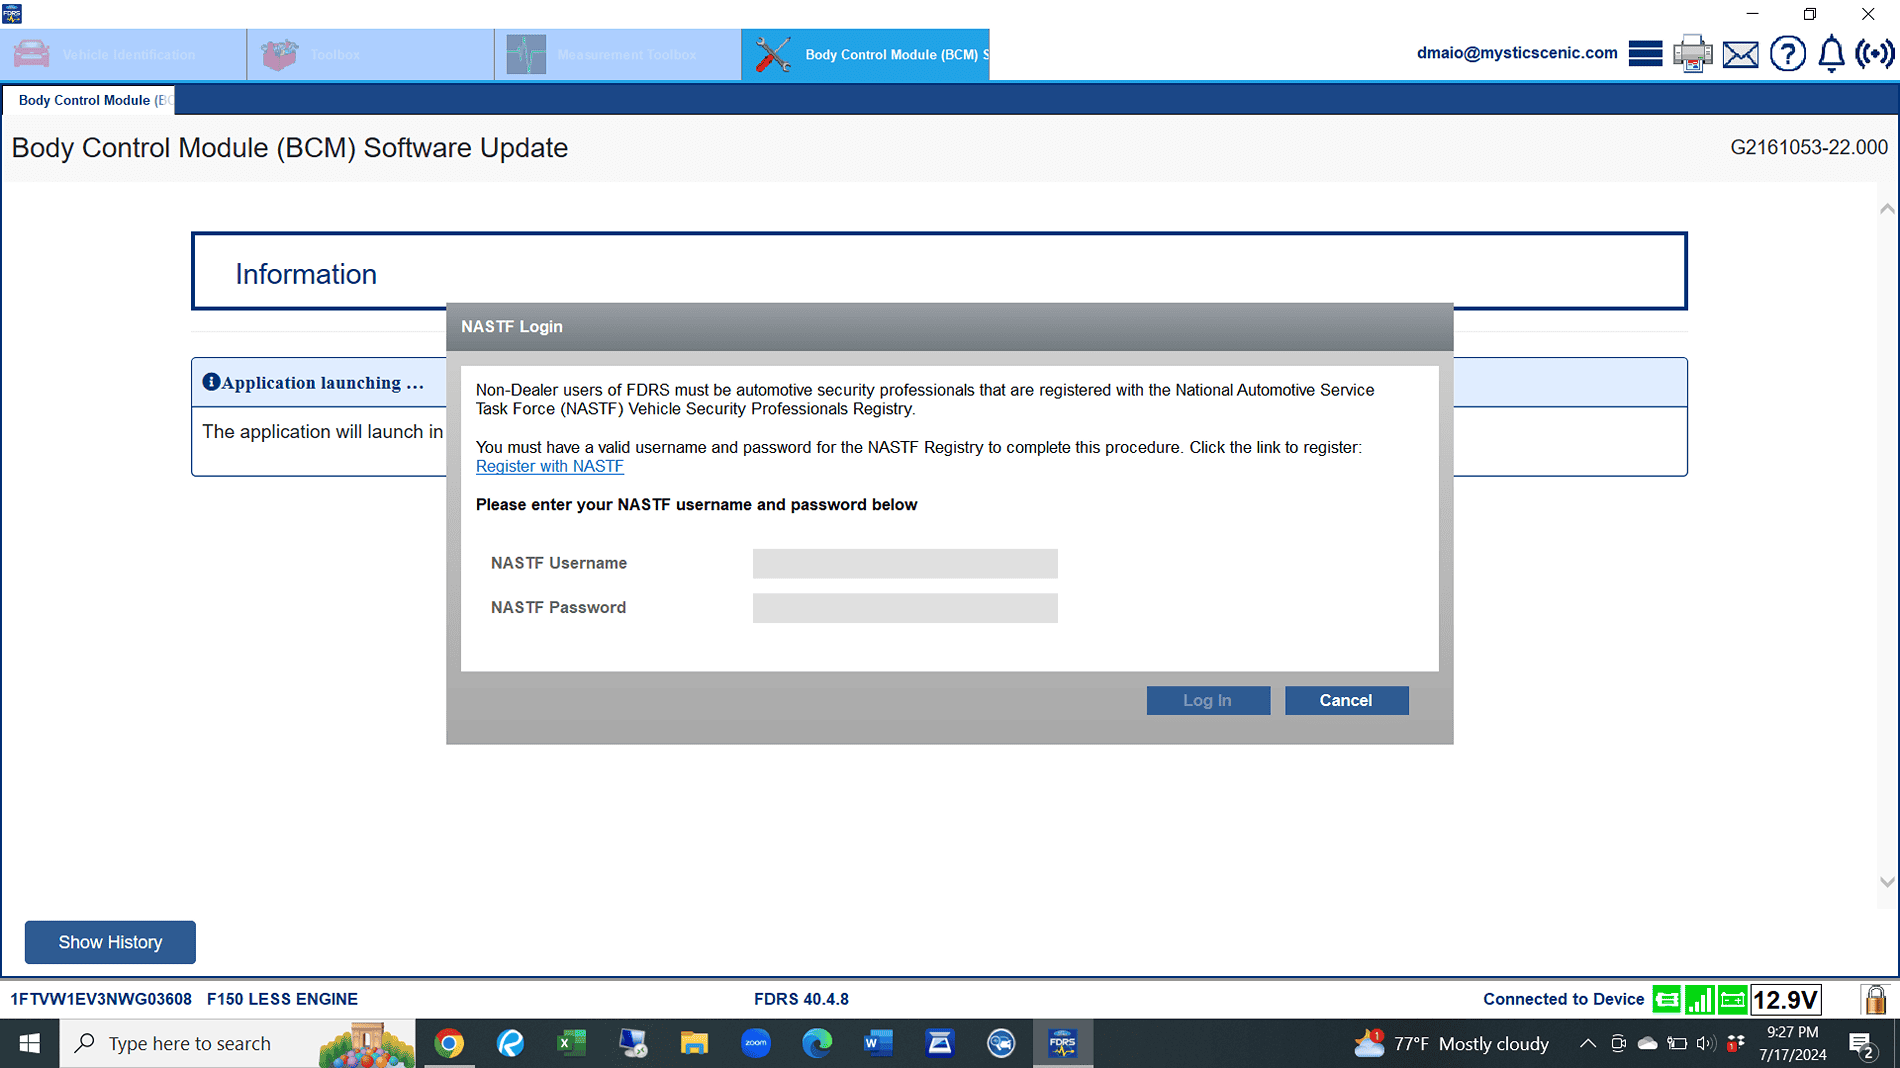Open Word from taskbar
Viewport: 1900px width, 1068px height.
878,1043
